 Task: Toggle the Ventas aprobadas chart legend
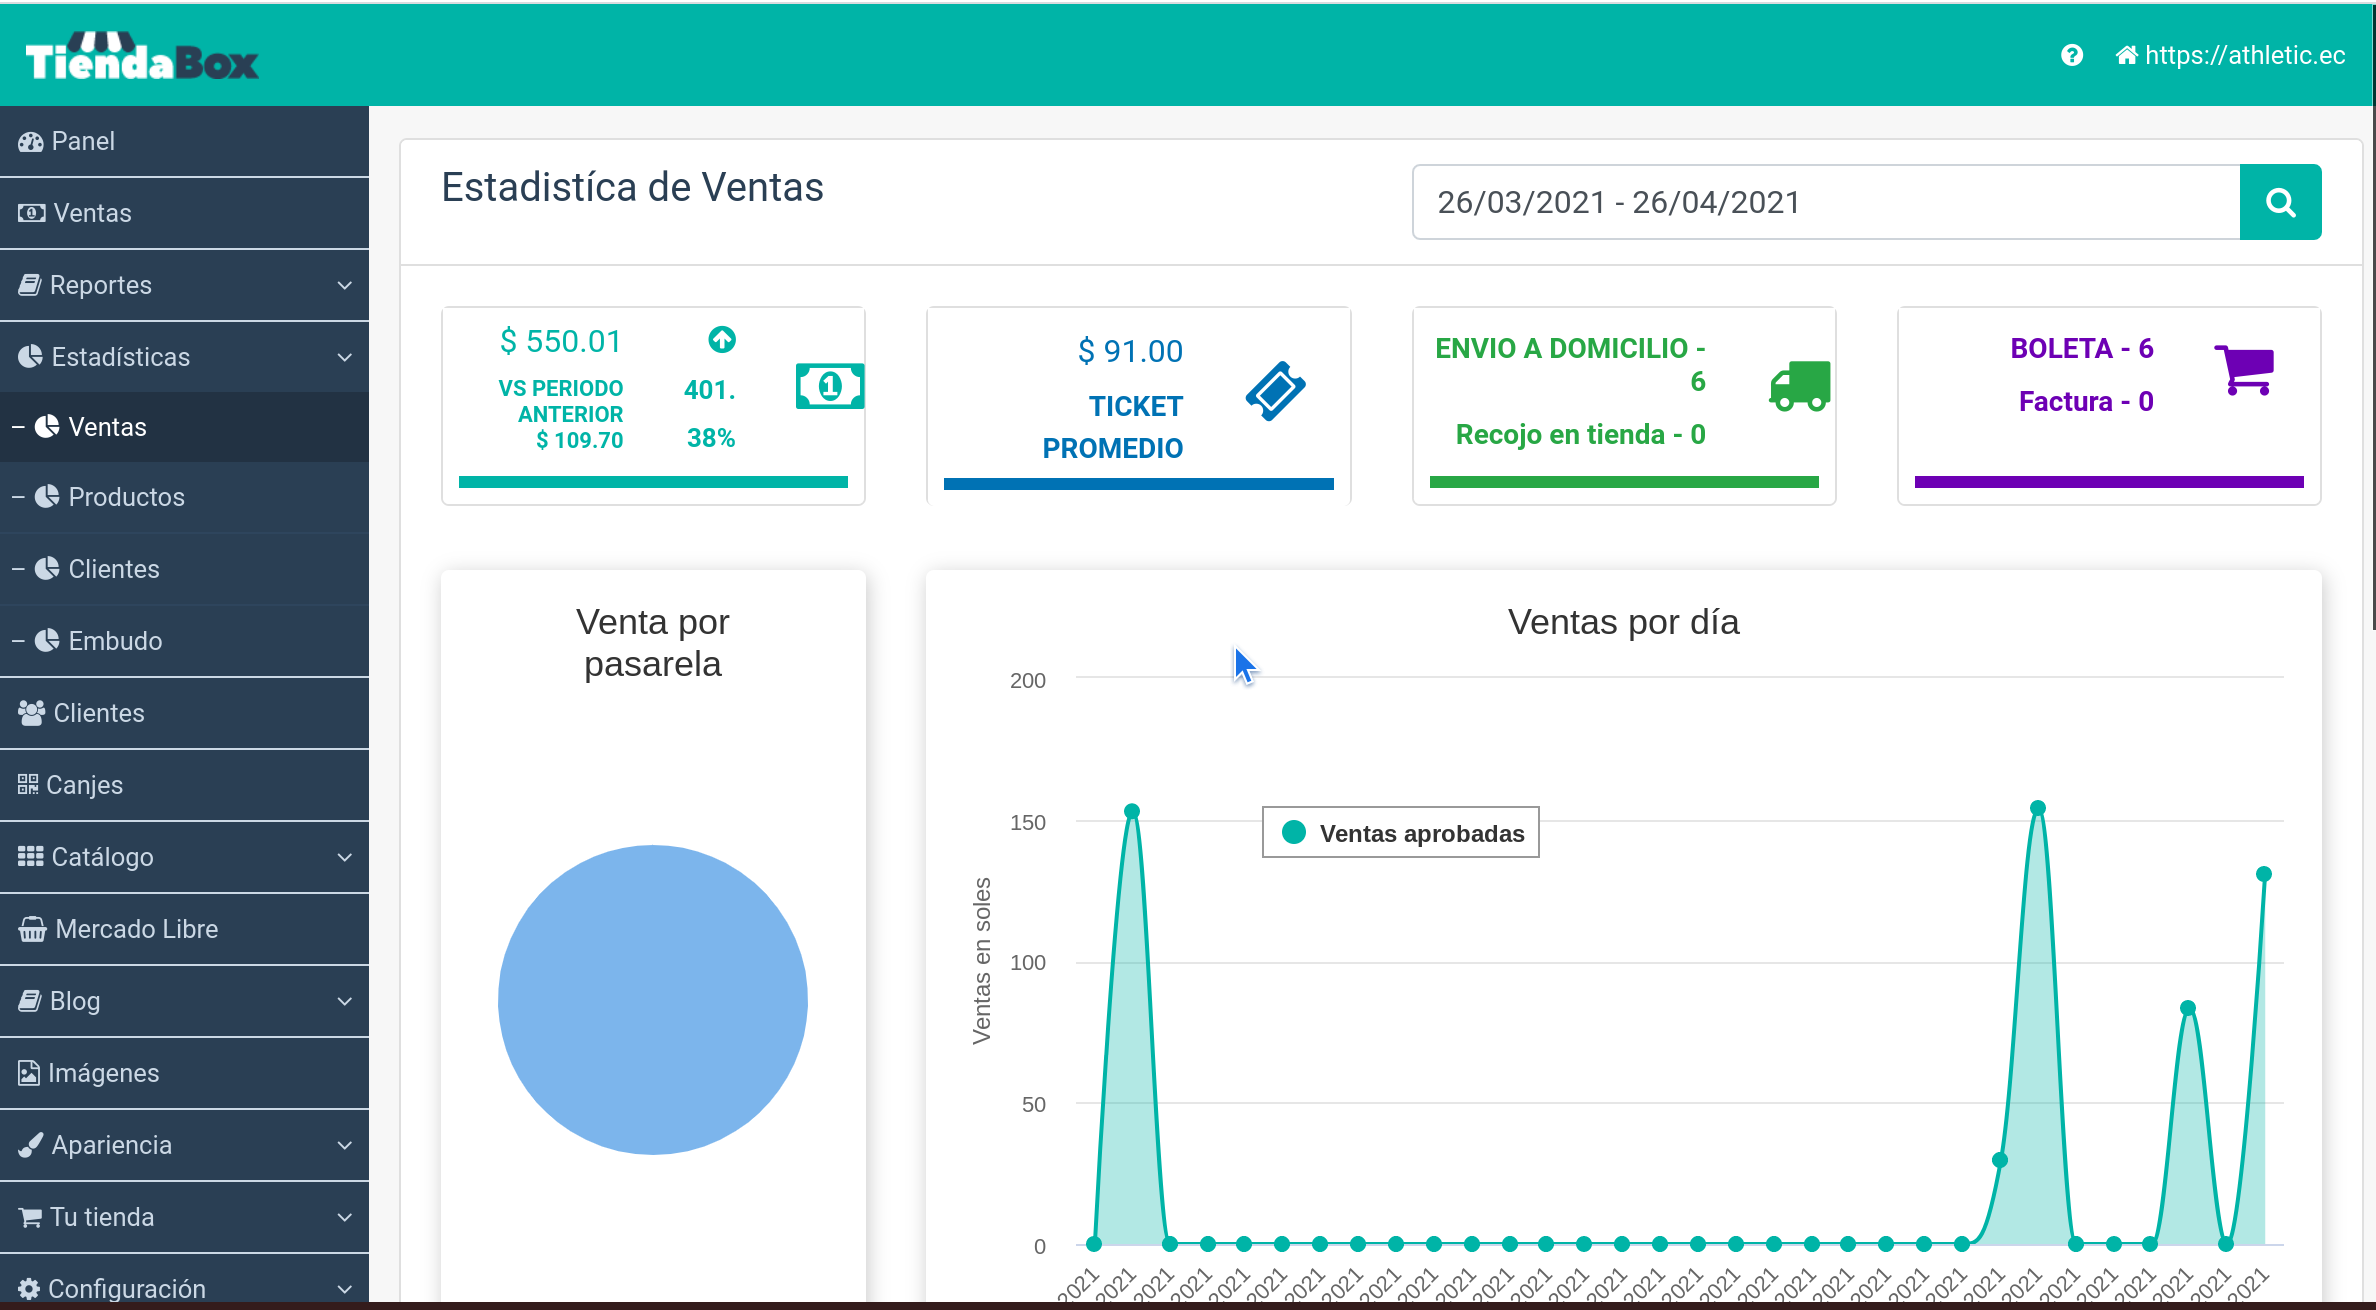pos(1400,833)
